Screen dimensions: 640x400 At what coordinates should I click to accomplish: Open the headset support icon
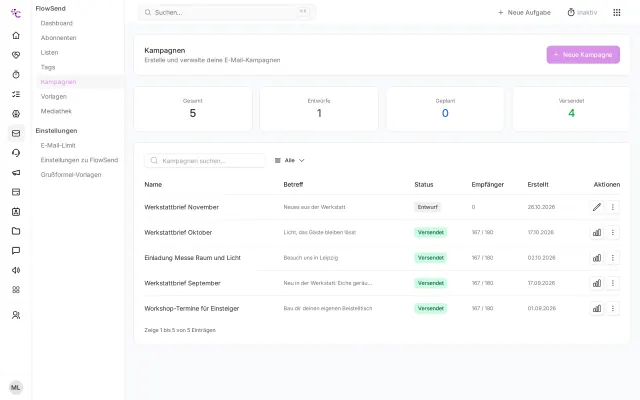point(16,153)
